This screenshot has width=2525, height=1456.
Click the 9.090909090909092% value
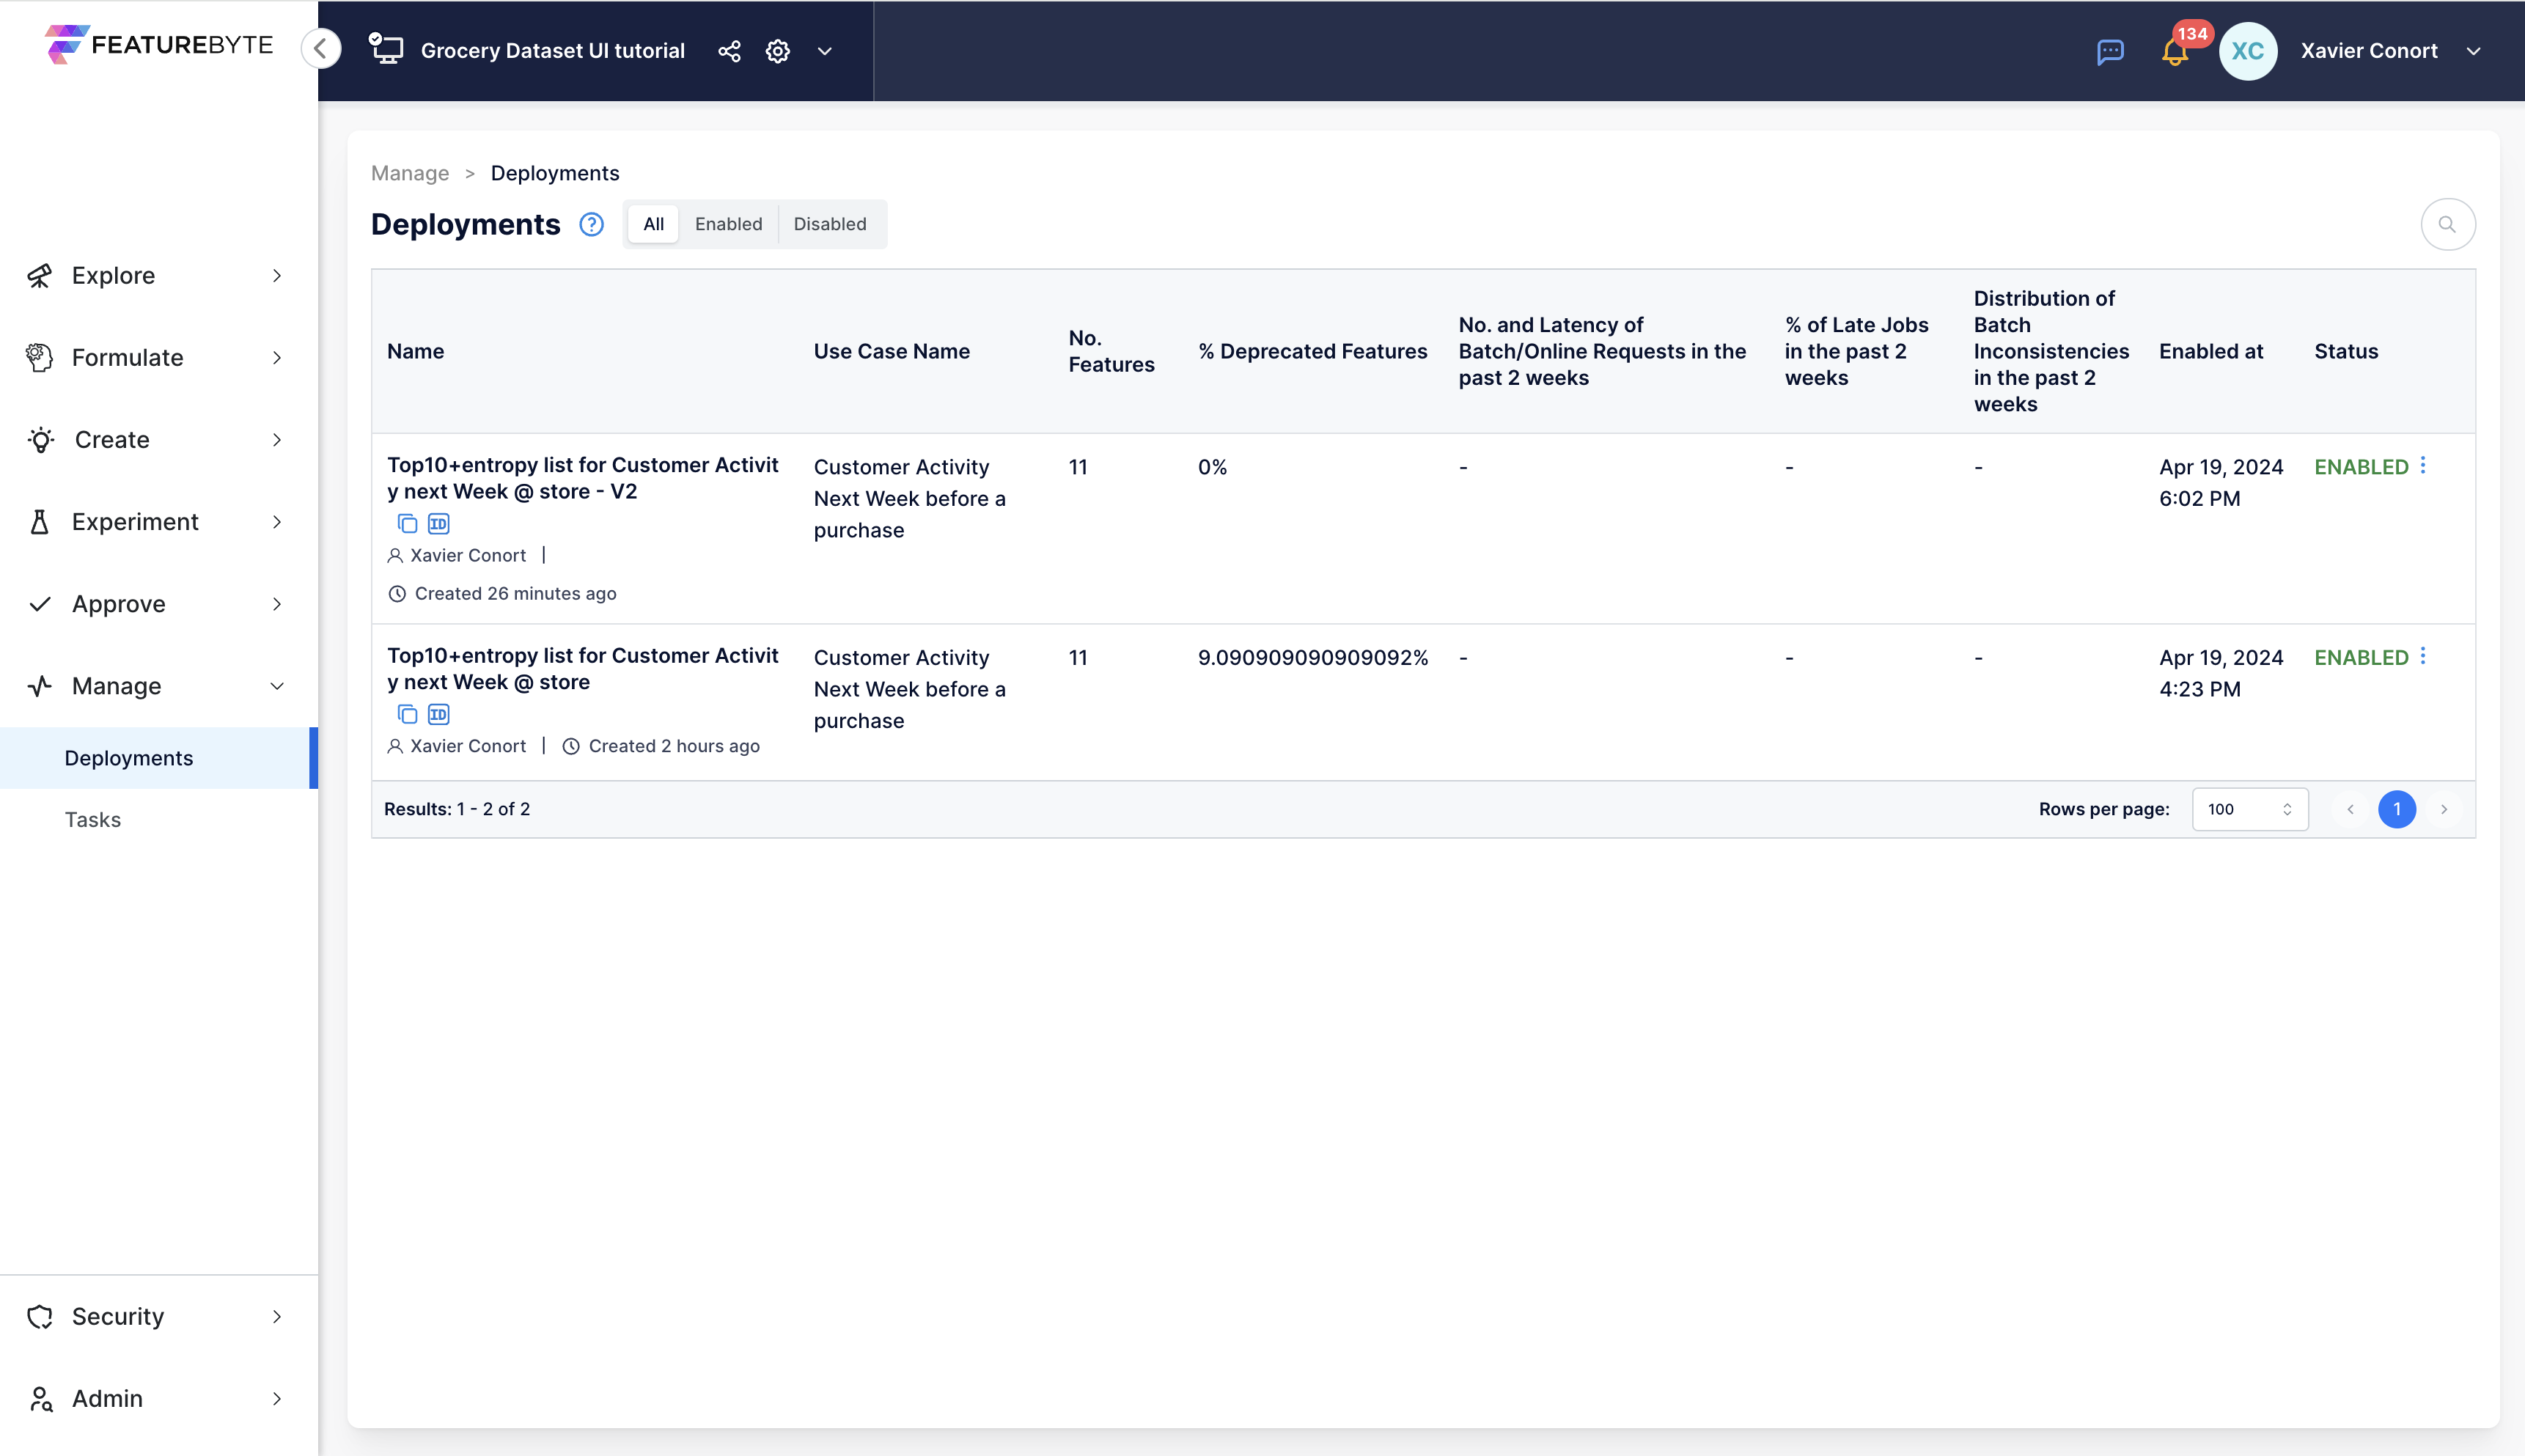1312,657
